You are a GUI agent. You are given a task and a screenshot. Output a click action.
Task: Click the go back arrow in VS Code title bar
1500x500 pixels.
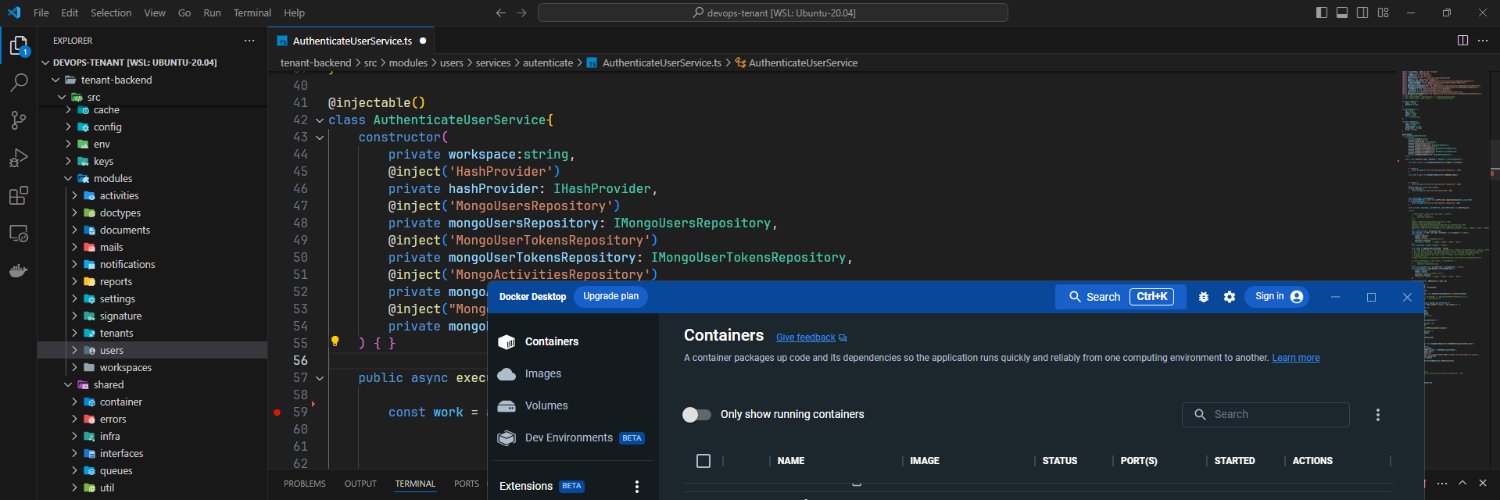[501, 13]
